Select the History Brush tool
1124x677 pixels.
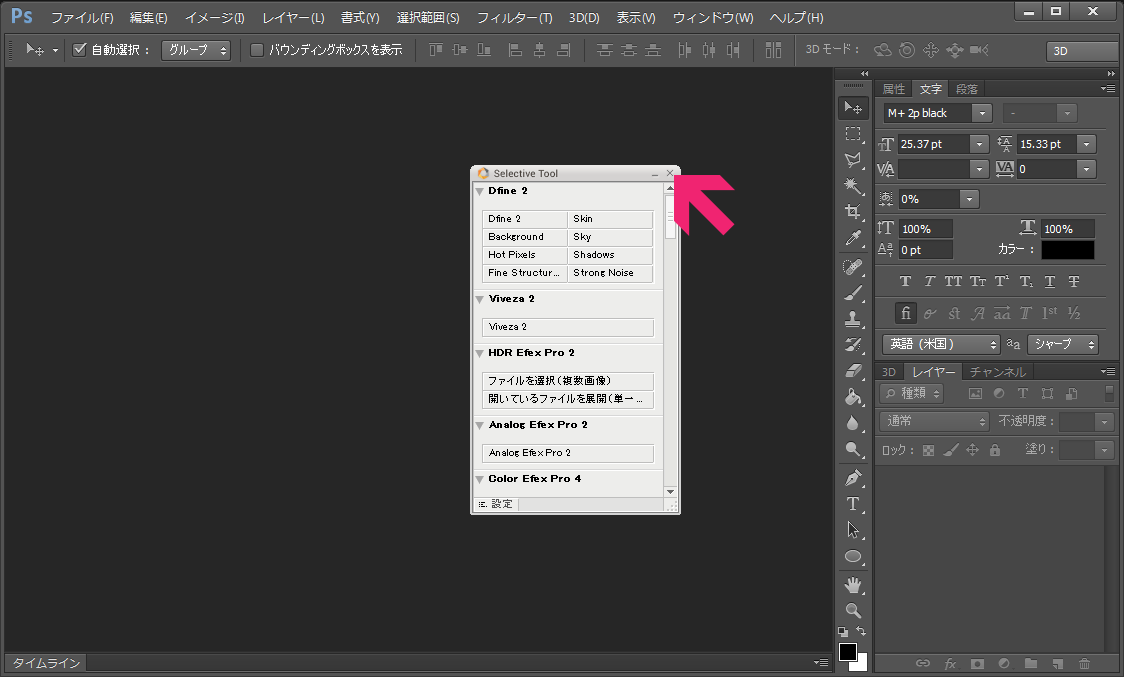point(852,344)
